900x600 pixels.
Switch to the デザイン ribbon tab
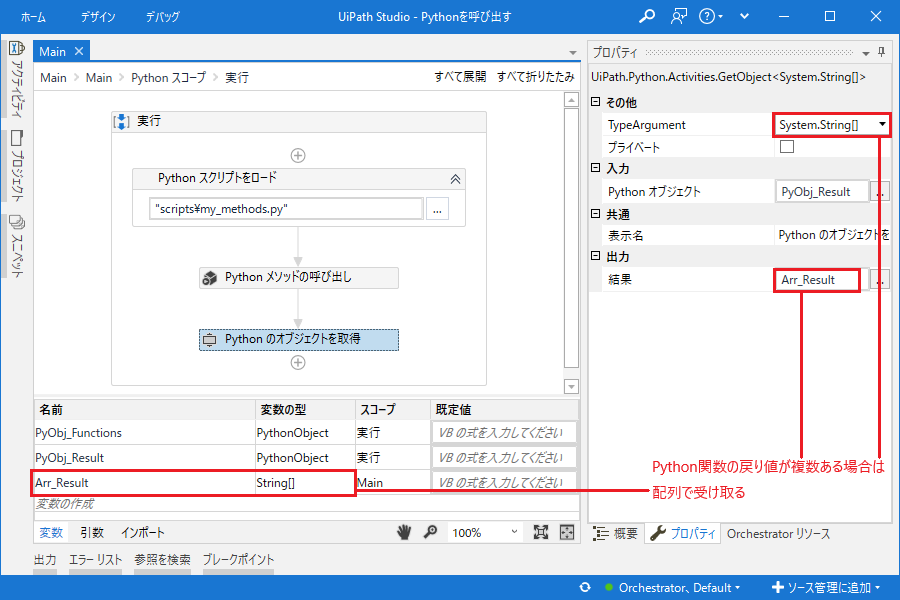click(98, 17)
